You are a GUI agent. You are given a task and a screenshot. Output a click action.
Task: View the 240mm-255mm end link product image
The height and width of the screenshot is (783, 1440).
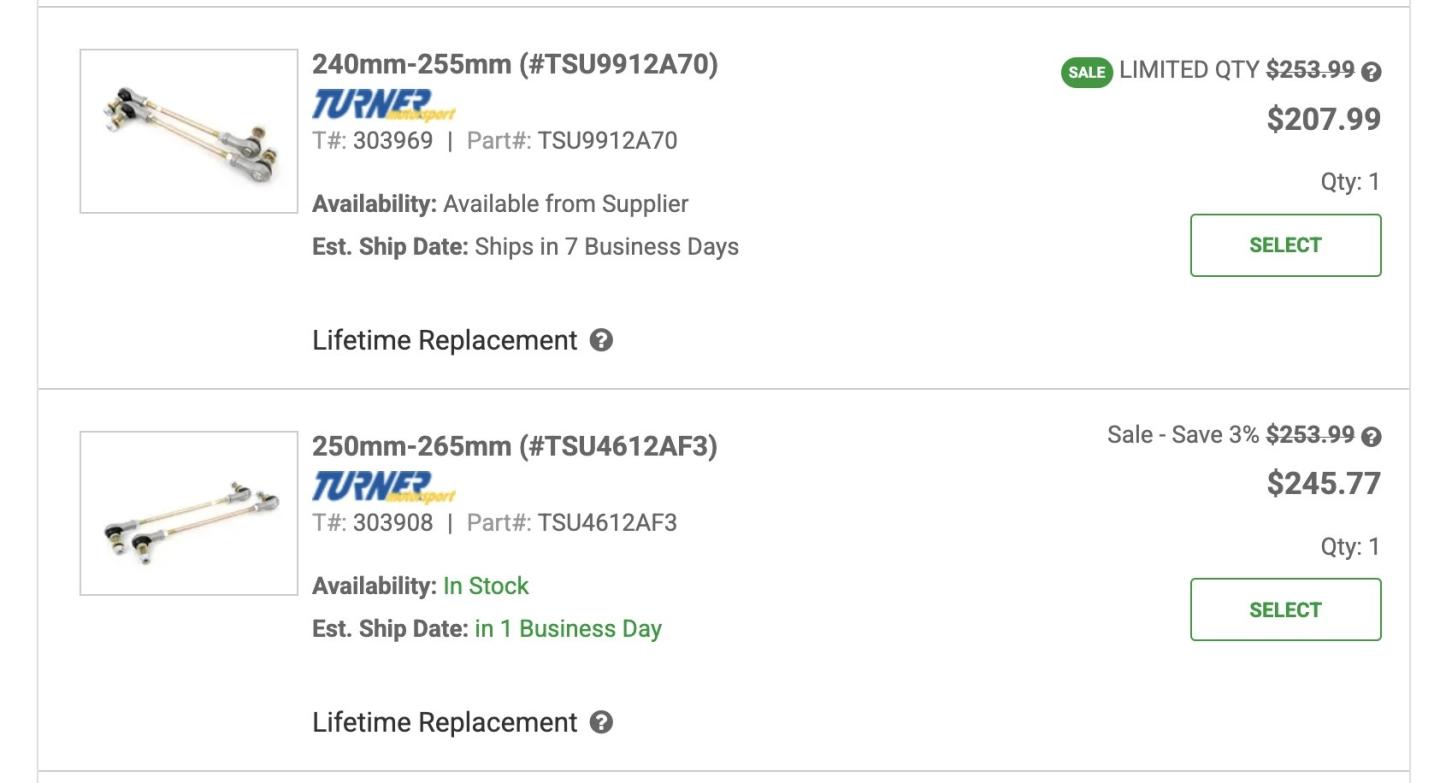pos(189,131)
